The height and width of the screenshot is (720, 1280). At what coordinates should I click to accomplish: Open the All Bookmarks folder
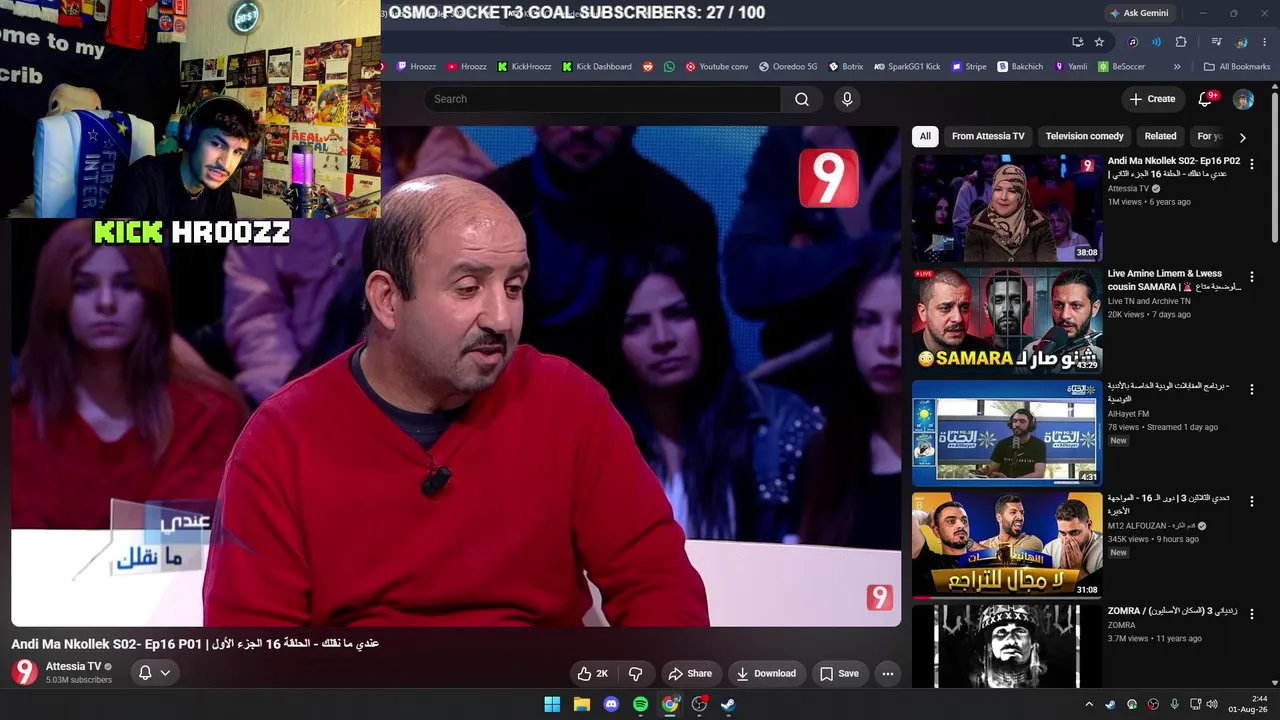tap(1237, 67)
